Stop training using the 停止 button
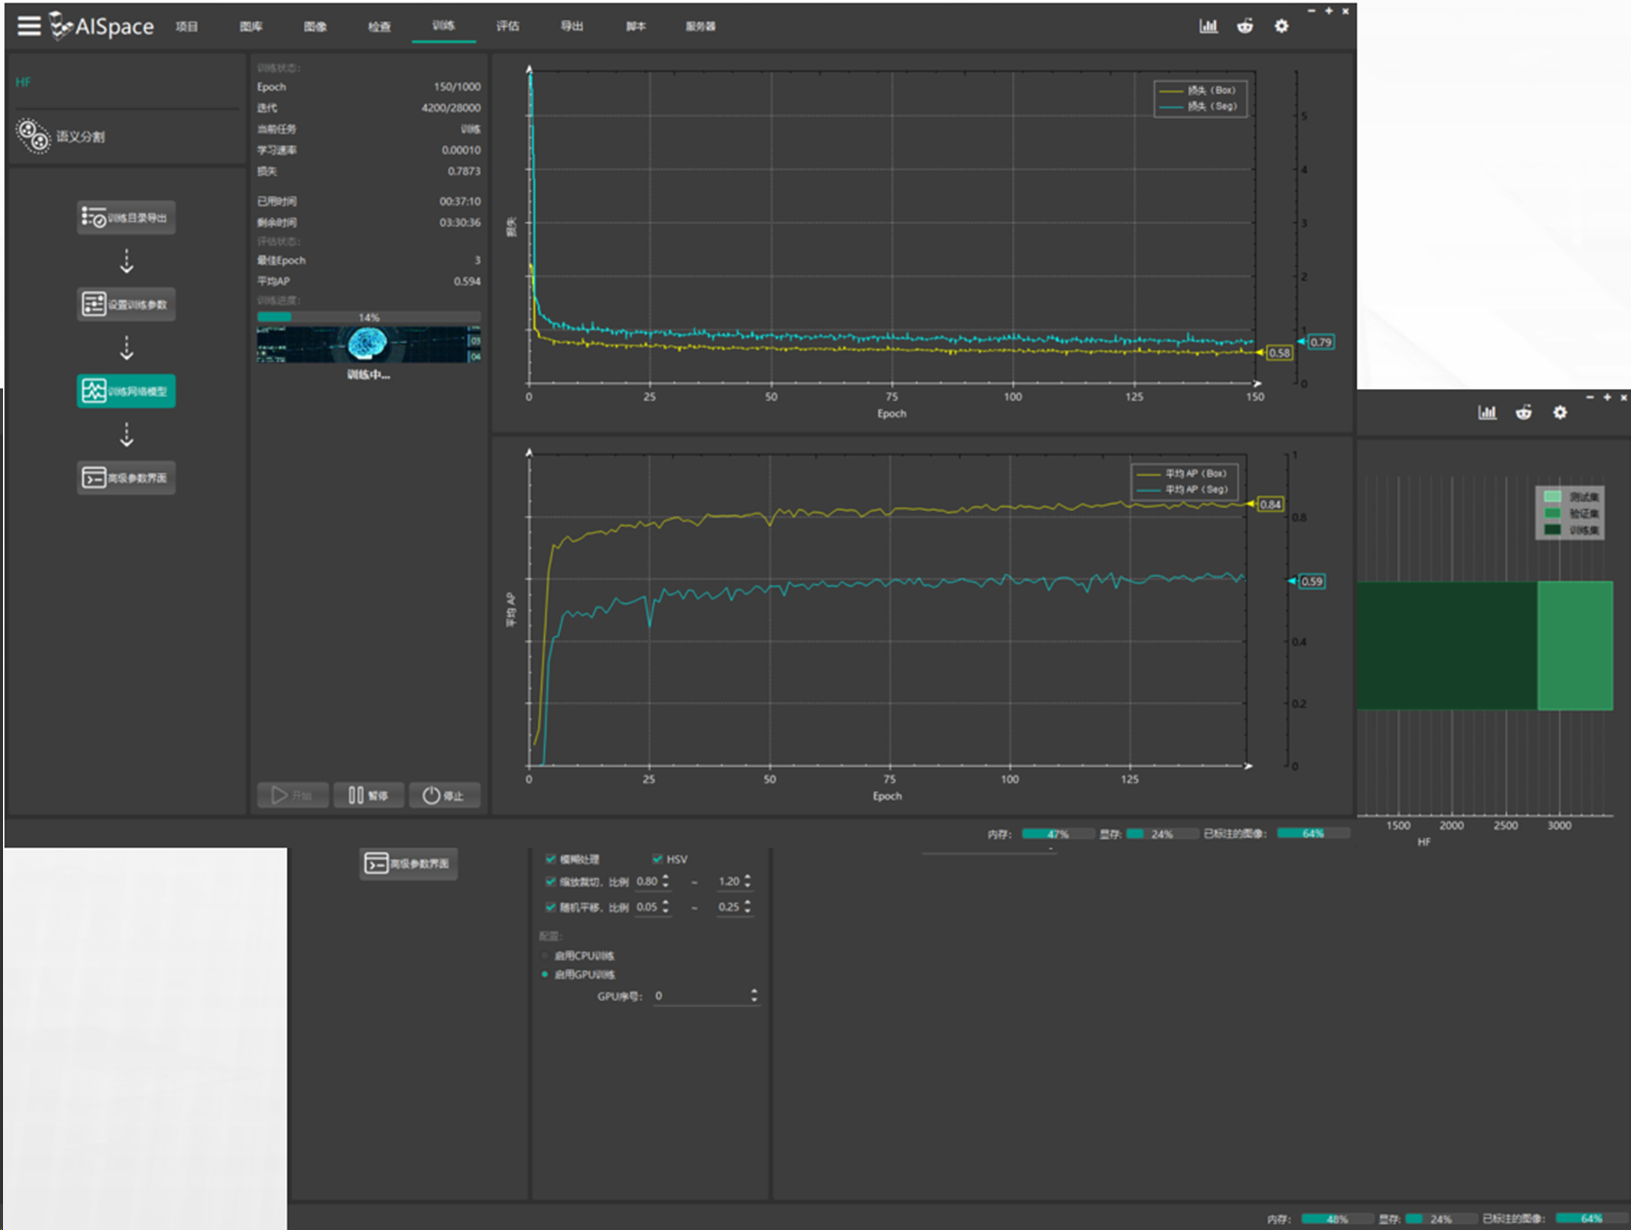Screen dimensions: 1631x1230 pos(443,795)
